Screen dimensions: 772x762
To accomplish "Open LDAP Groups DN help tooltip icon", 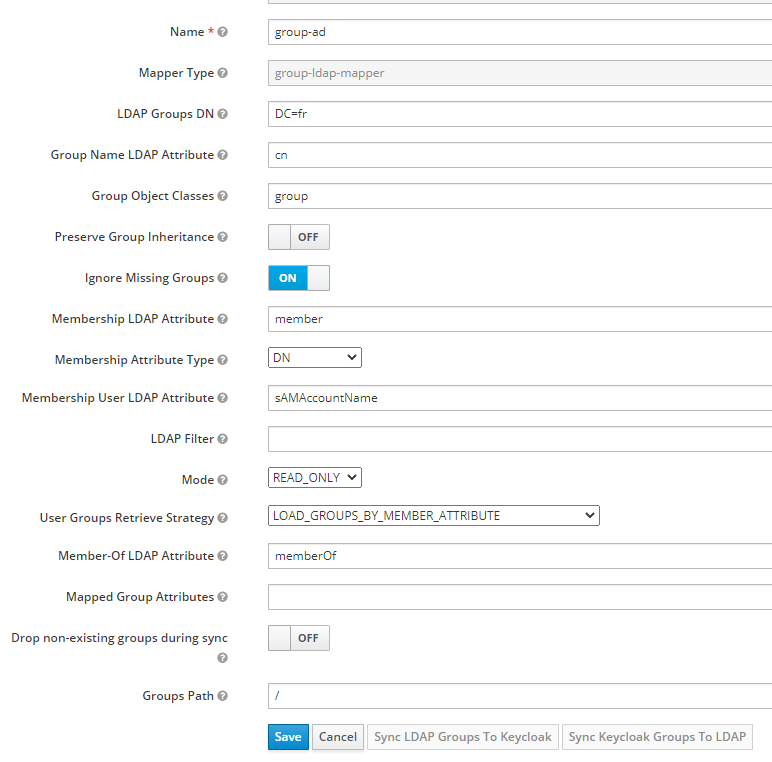I will 223,114.
